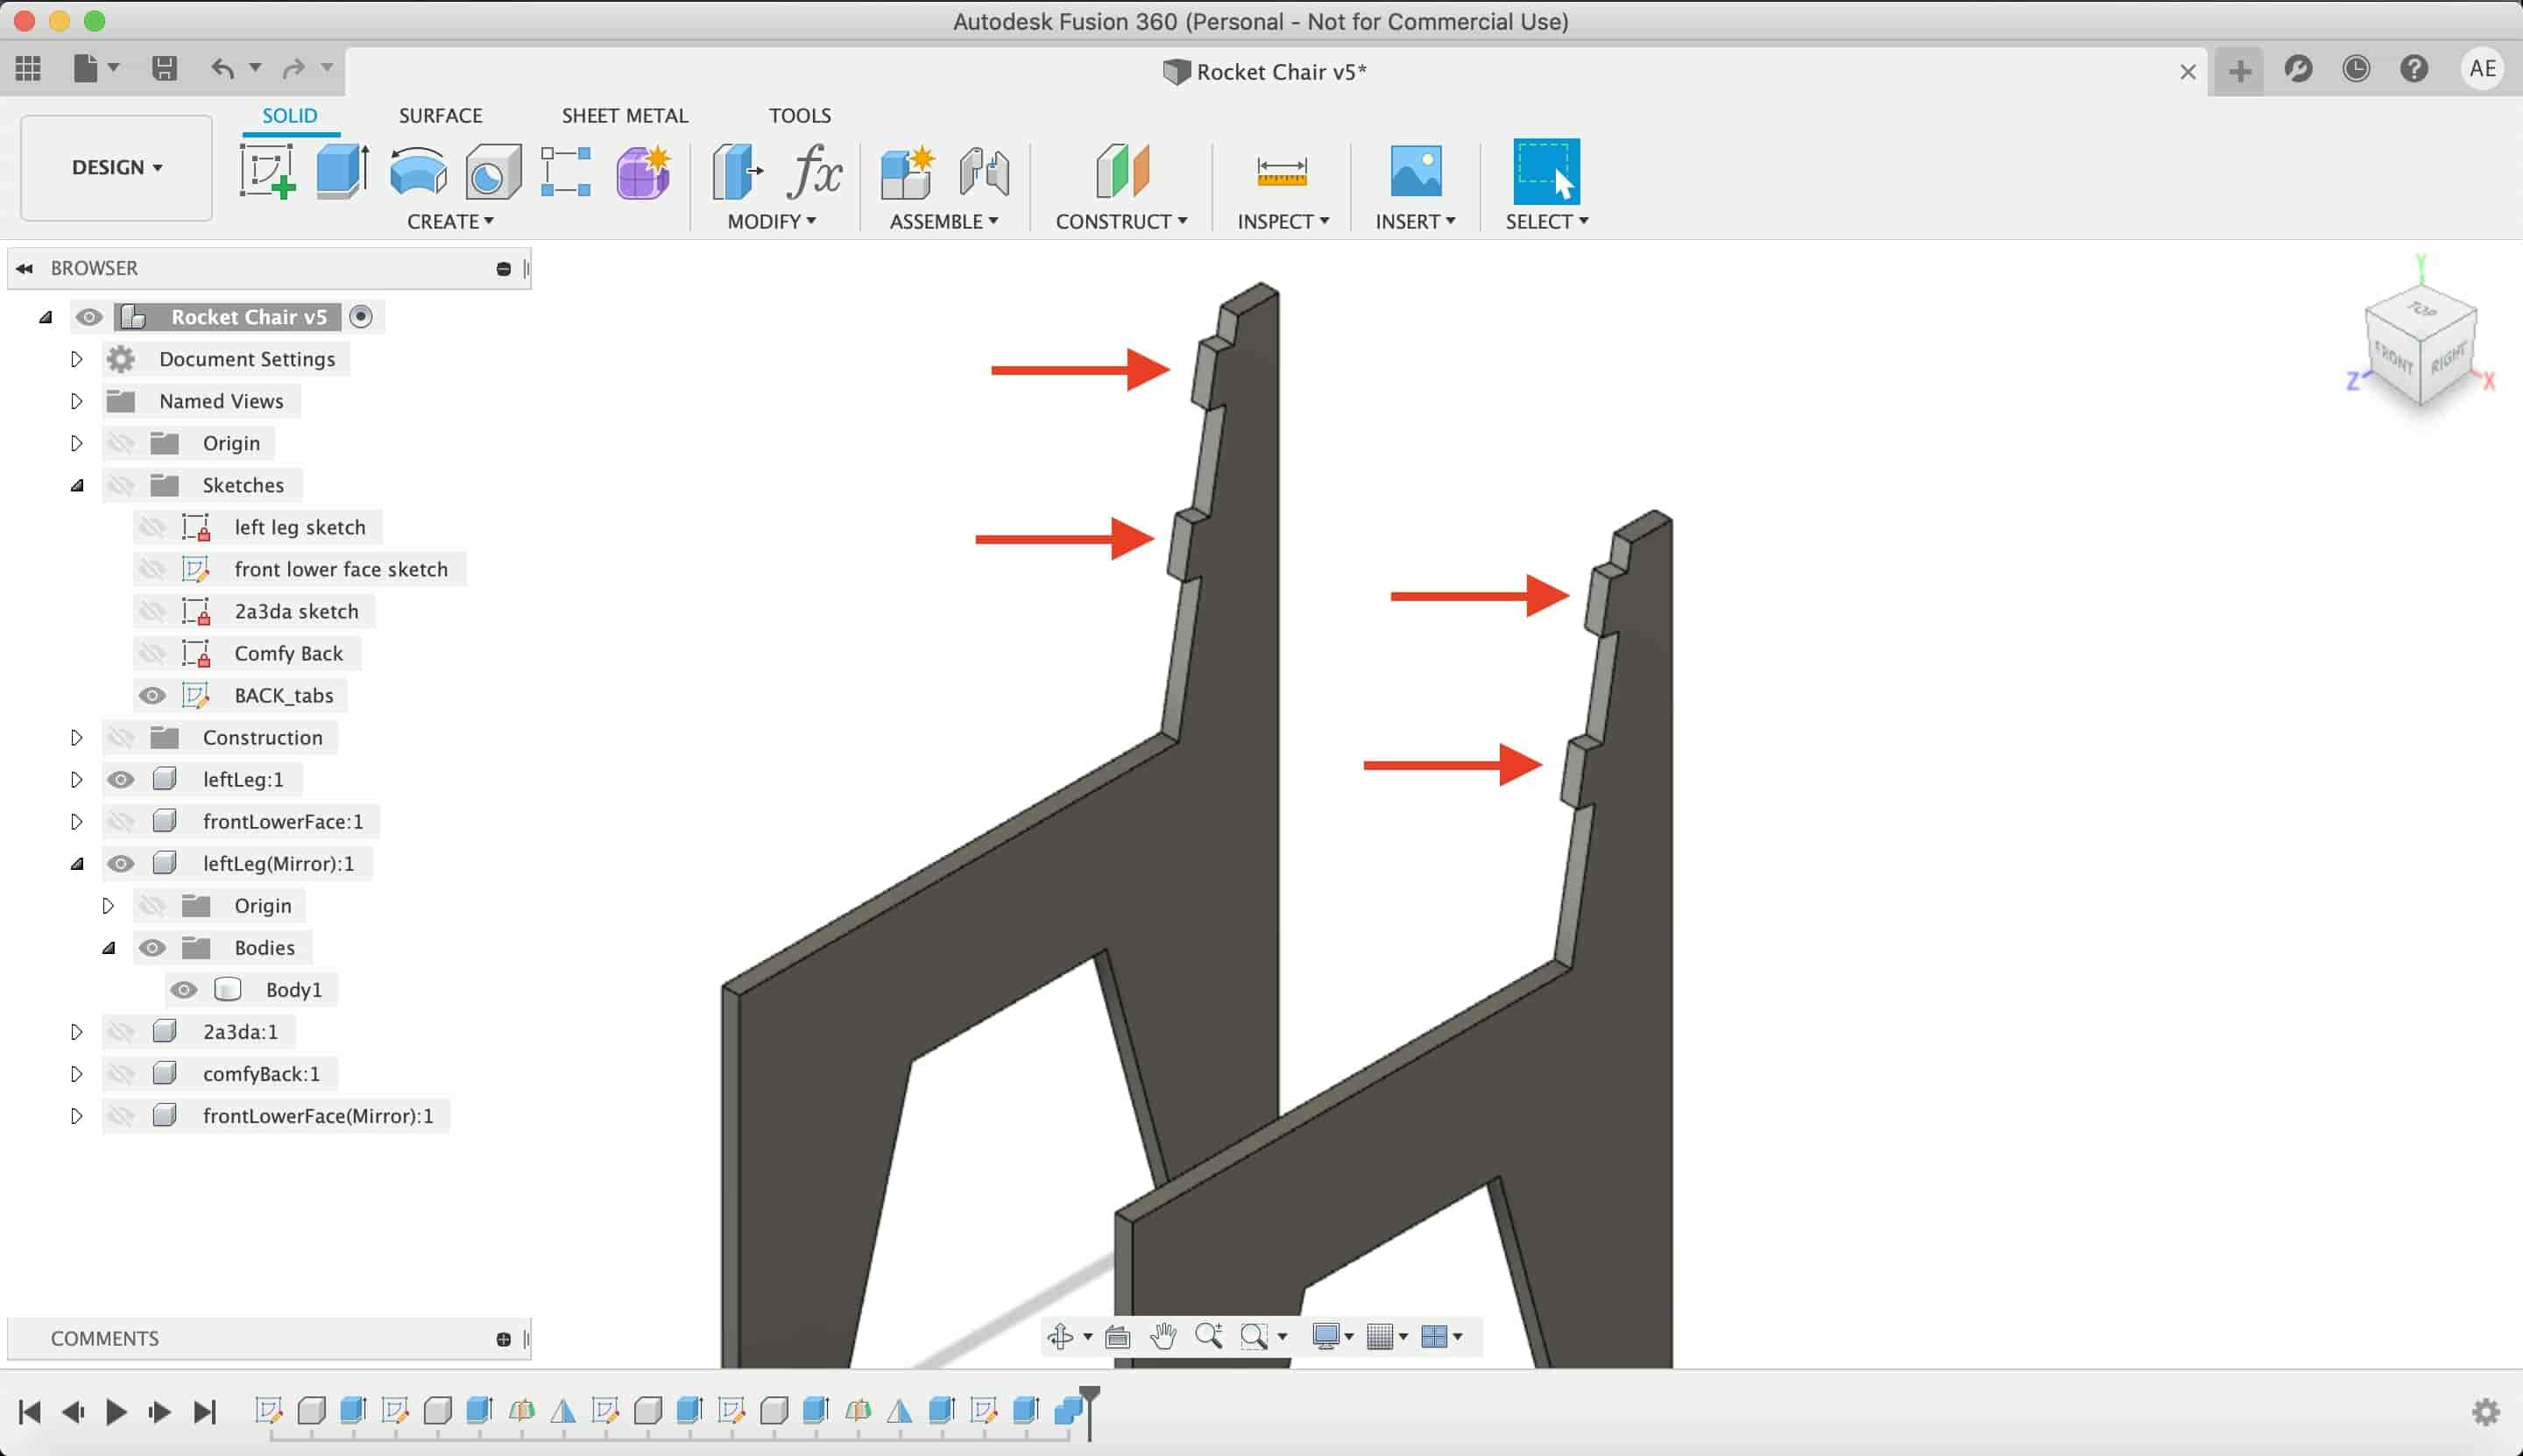Click the Create Form purple icon
Image resolution: width=2523 pixels, height=1456 pixels.
(643, 172)
